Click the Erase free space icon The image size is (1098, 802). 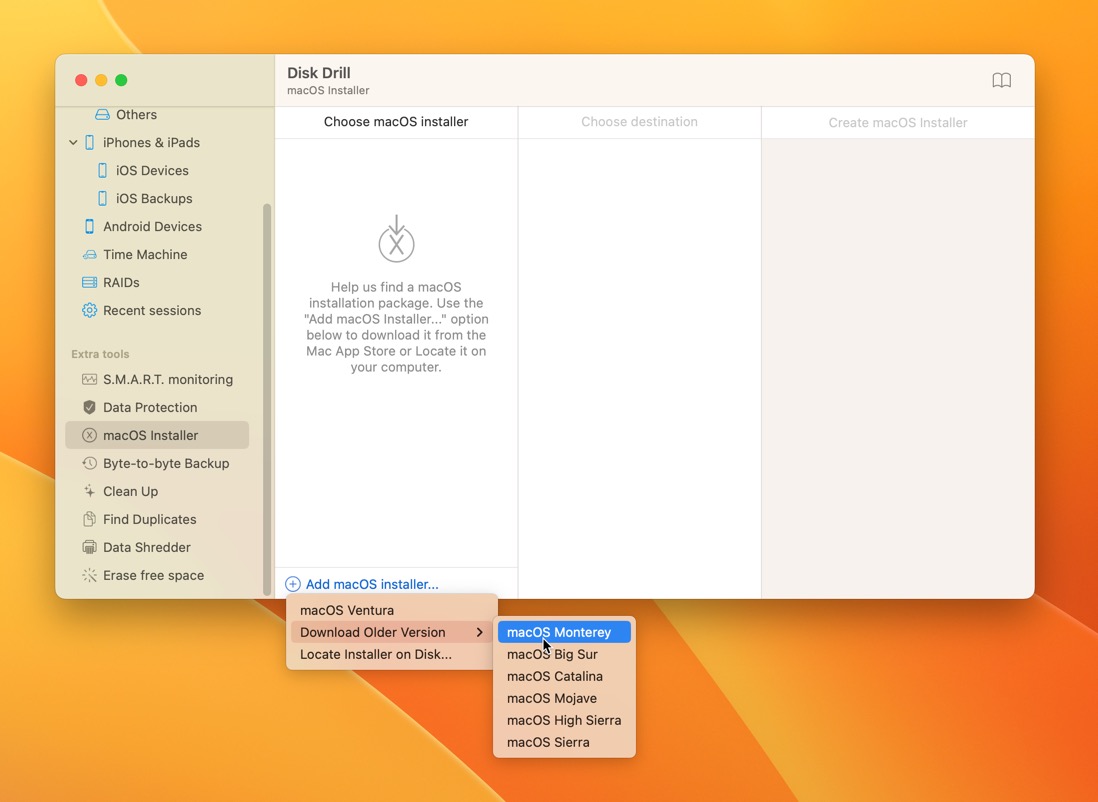[x=89, y=575]
